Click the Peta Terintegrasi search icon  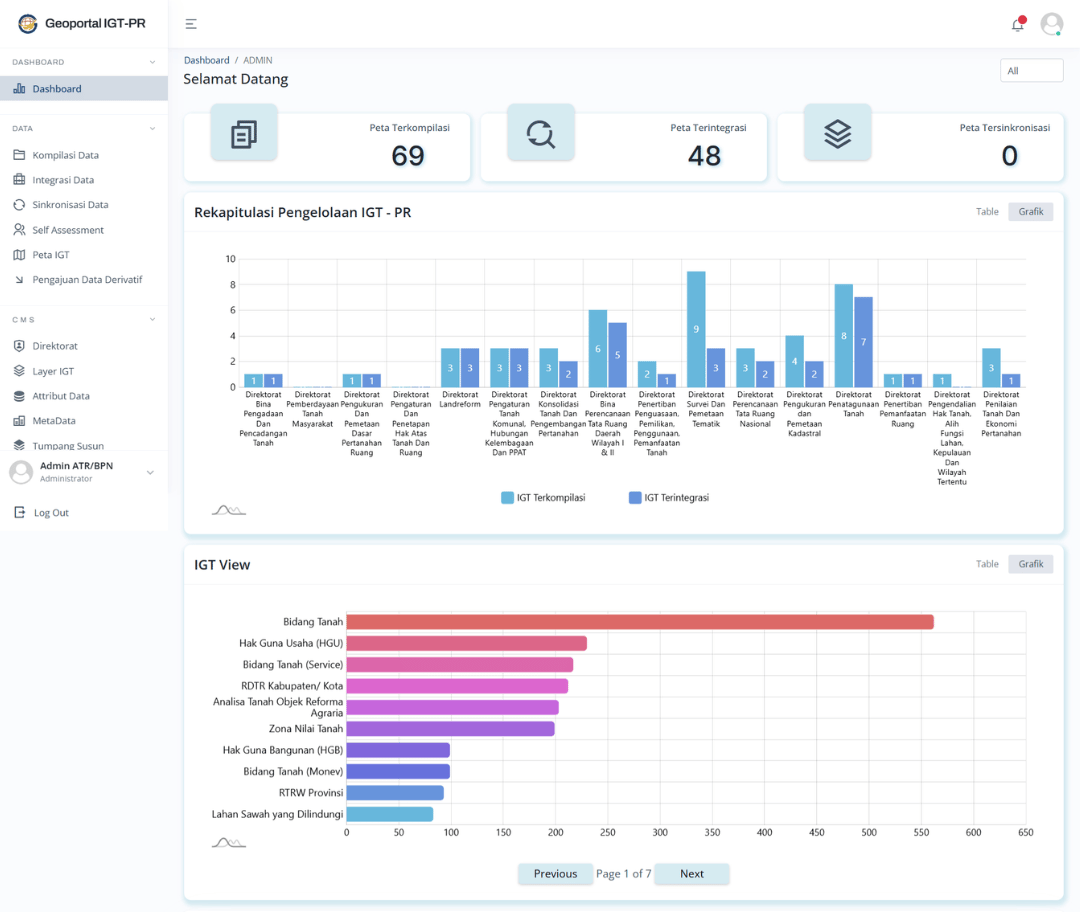pyautogui.click(x=540, y=133)
